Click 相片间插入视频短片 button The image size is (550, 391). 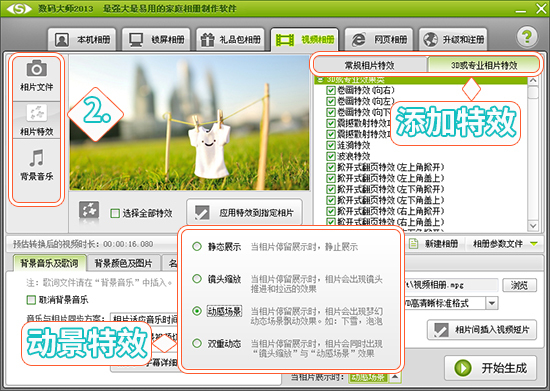coord(482,330)
